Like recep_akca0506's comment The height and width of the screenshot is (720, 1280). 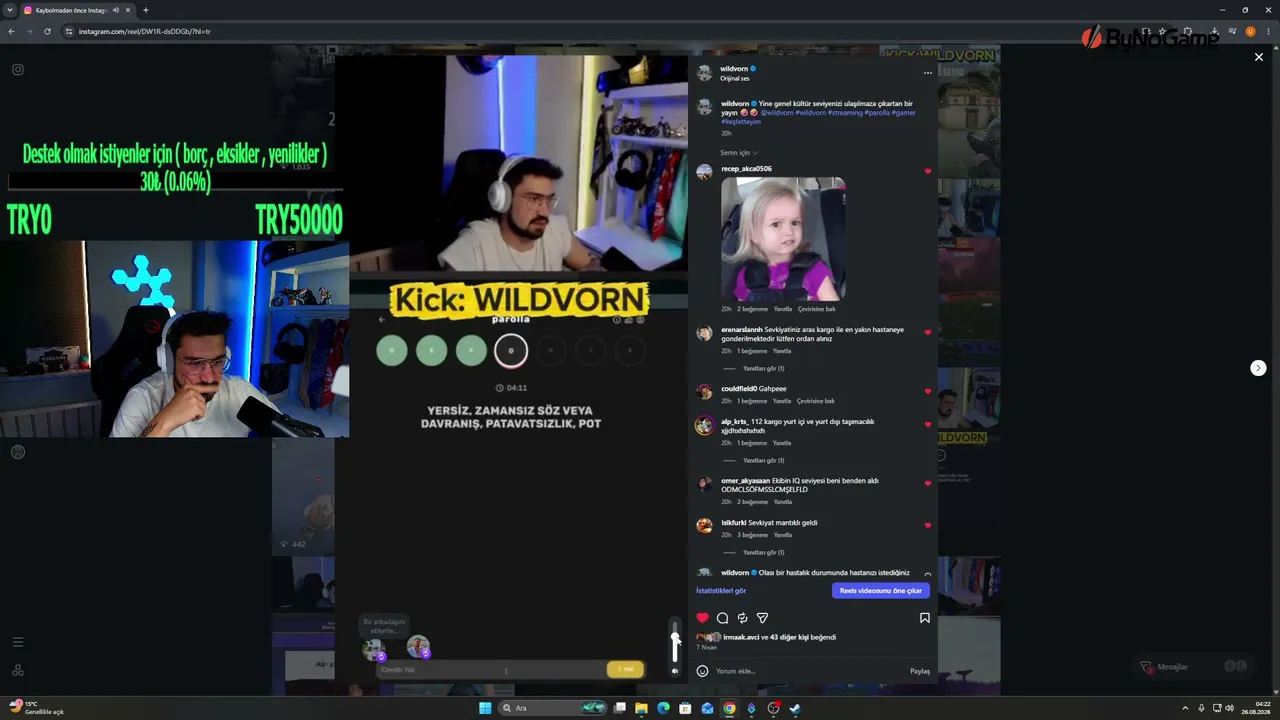928,172
